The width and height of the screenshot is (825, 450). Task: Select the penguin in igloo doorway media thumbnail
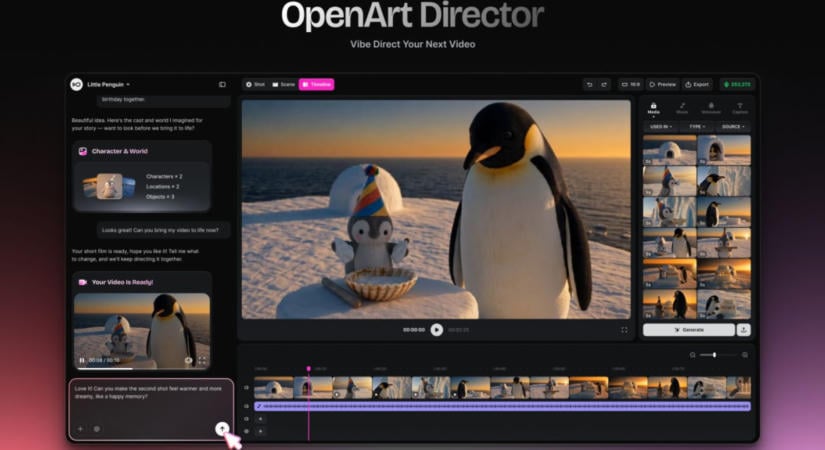point(724,150)
